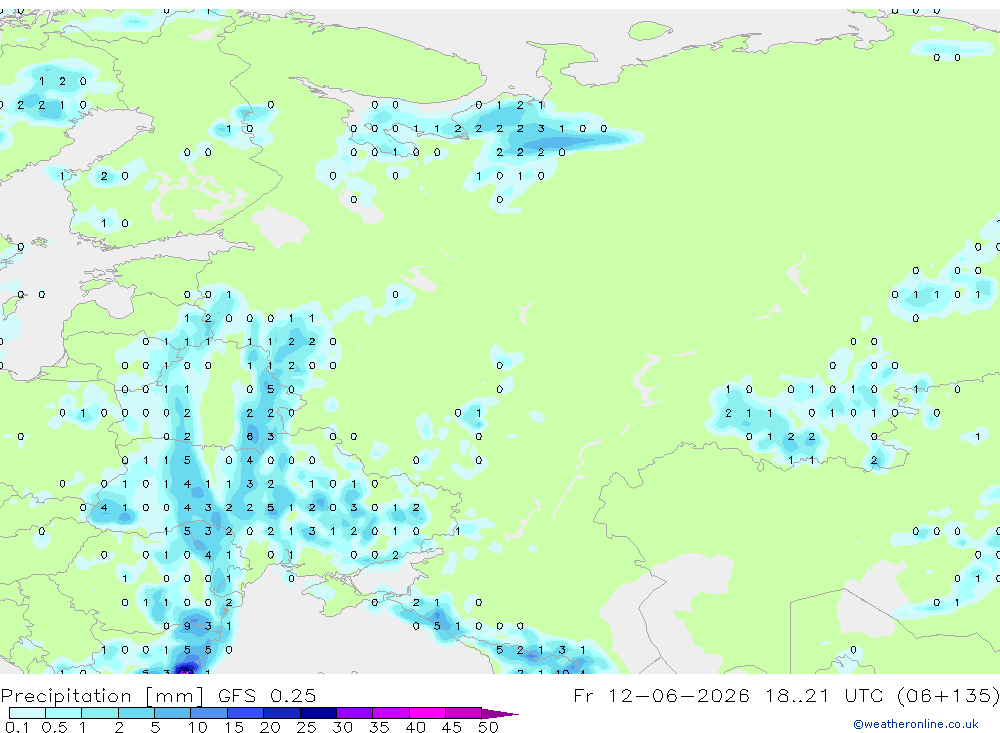This screenshot has height=733, width=1000.
Task: Select the 2–5 mm legend color swatch
Action: 136,713
